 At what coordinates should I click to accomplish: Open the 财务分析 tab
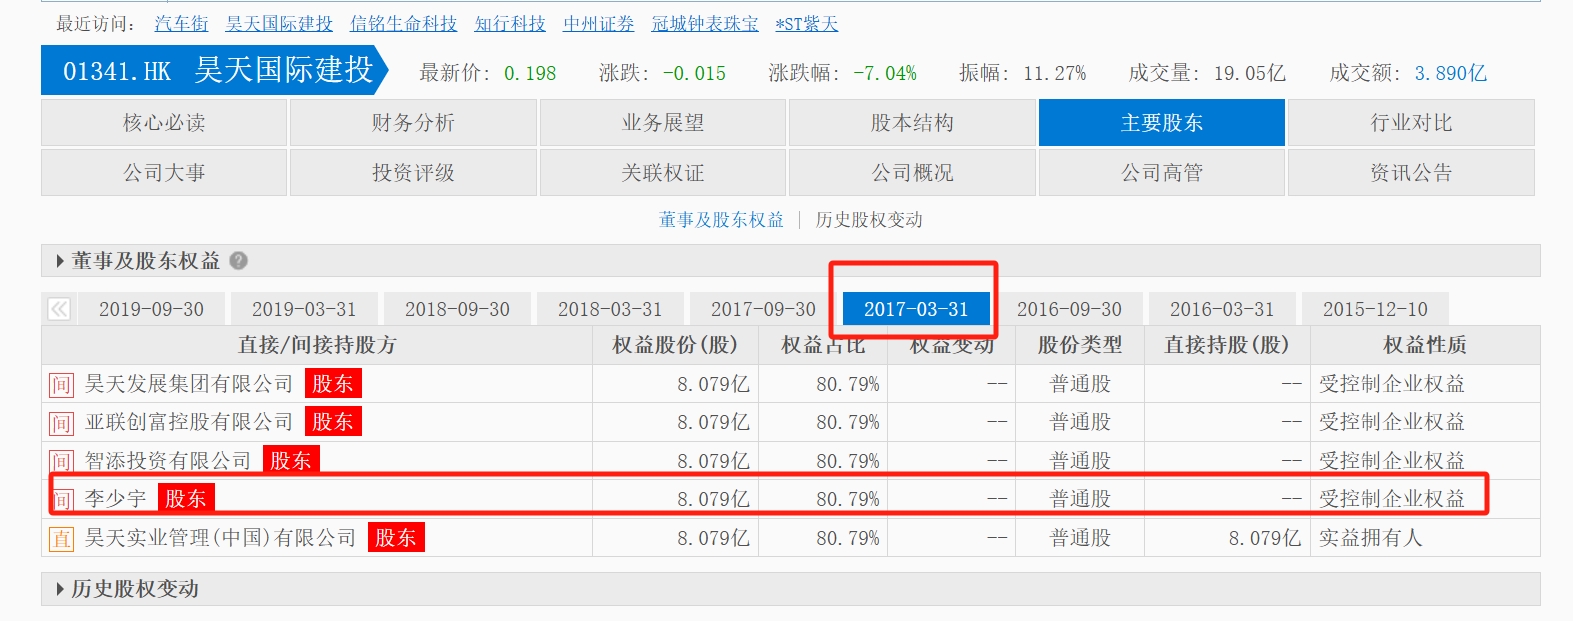pyautogui.click(x=413, y=123)
